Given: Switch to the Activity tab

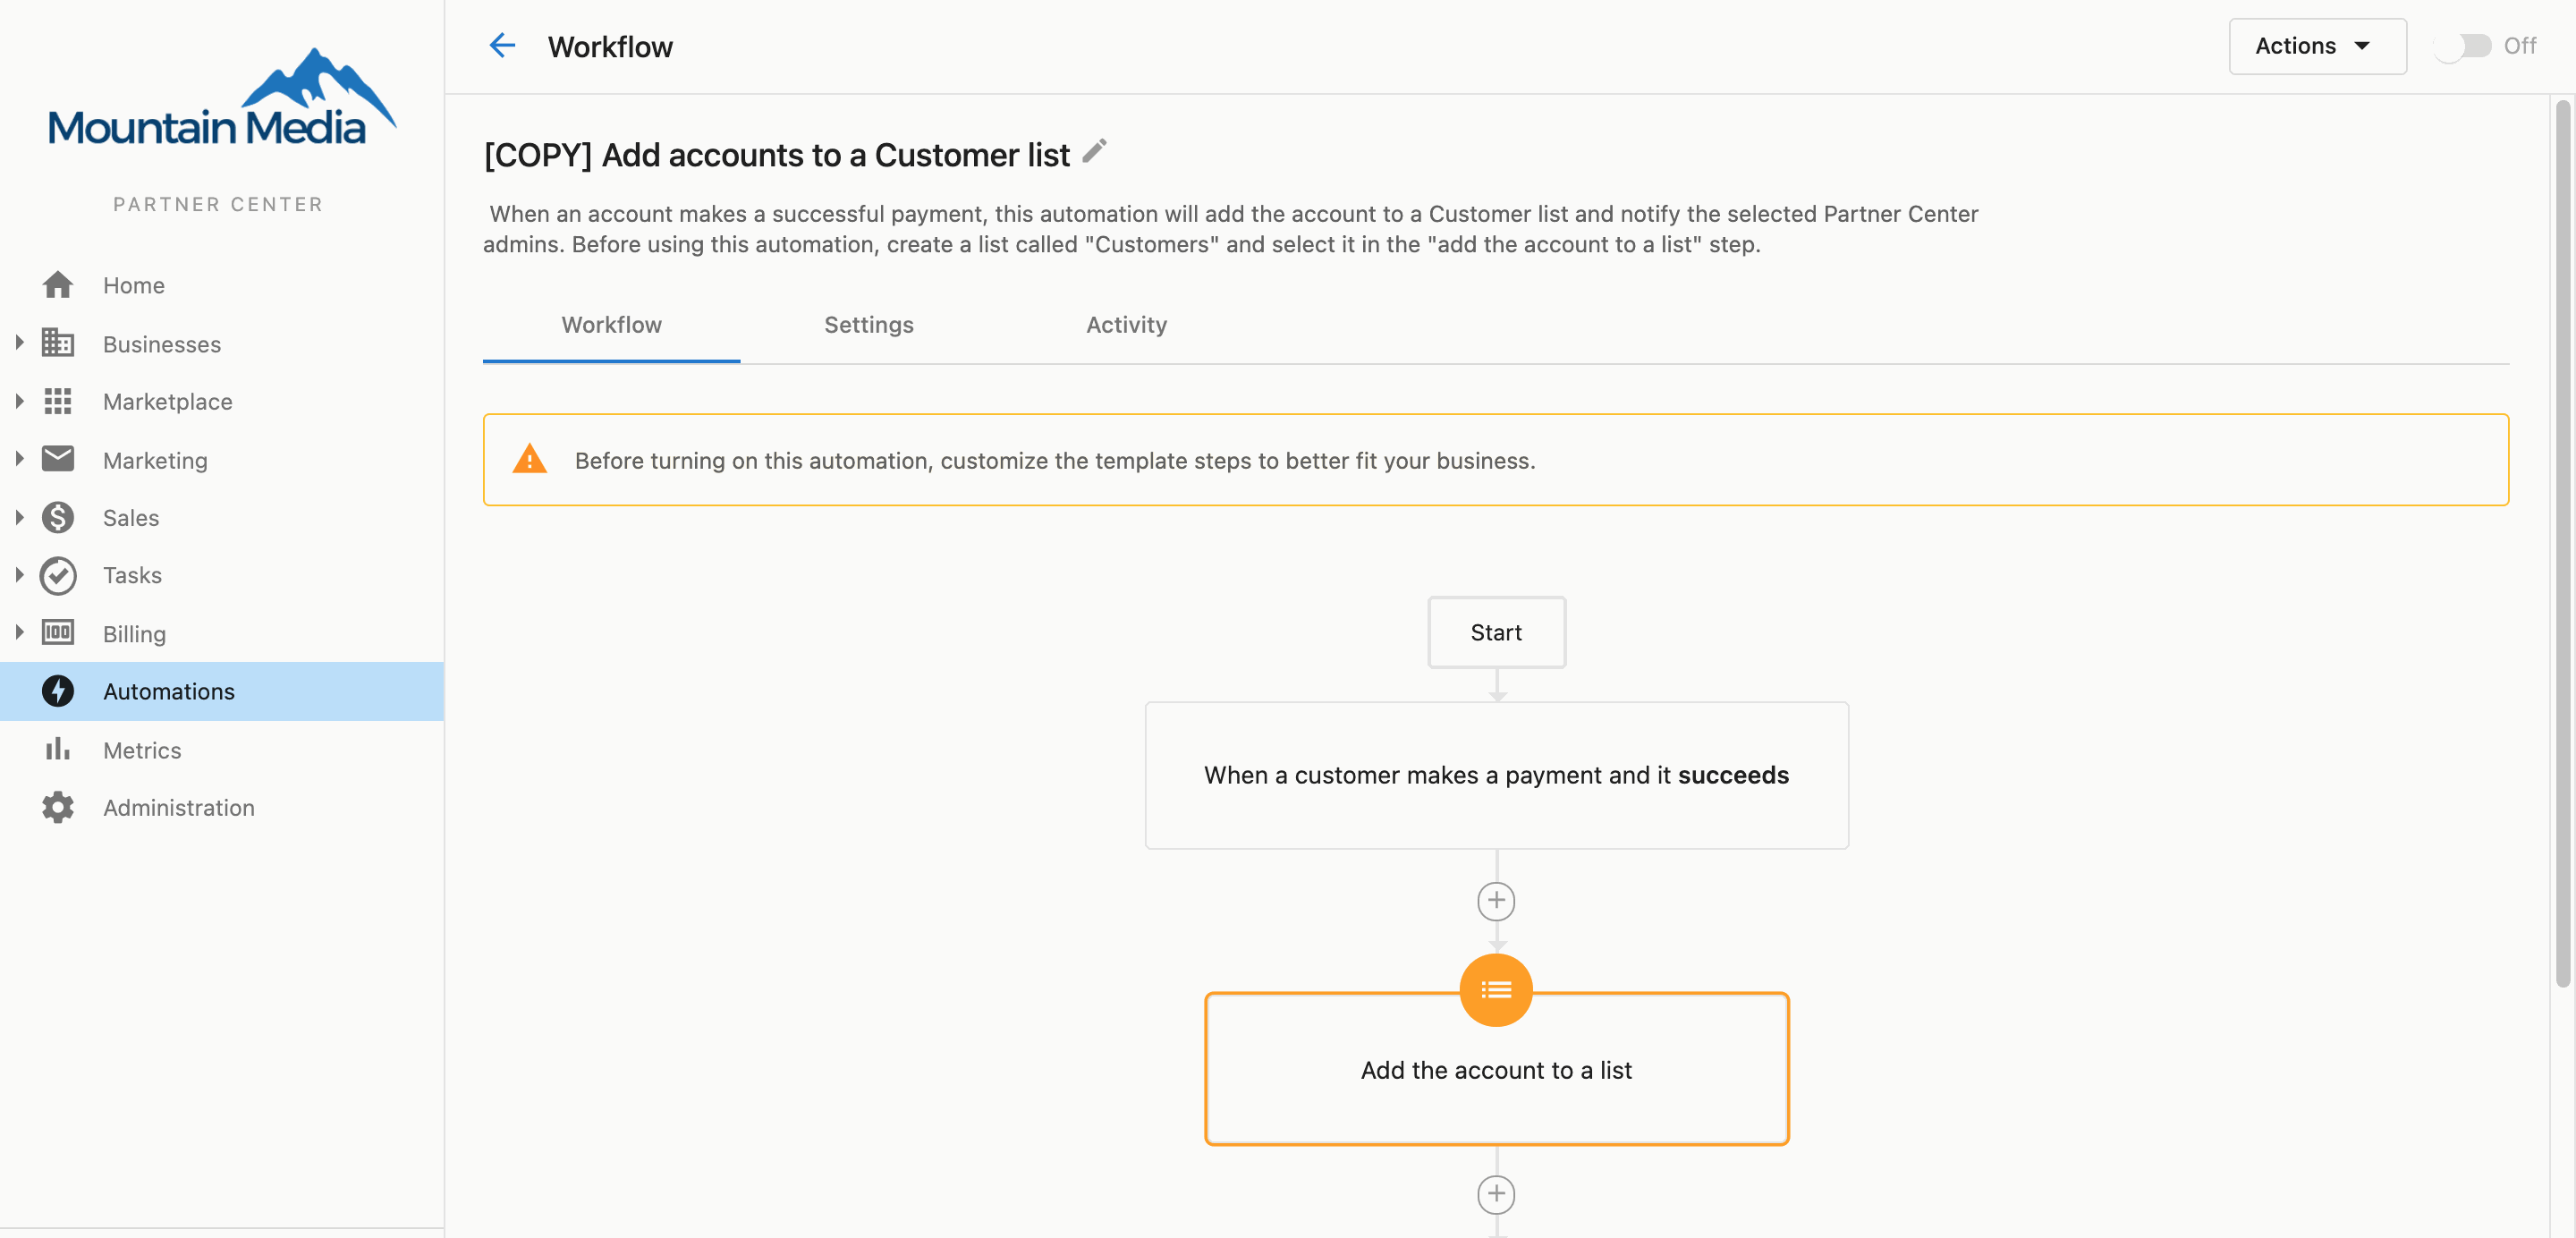Looking at the screenshot, I should click(x=1126, y=325).
